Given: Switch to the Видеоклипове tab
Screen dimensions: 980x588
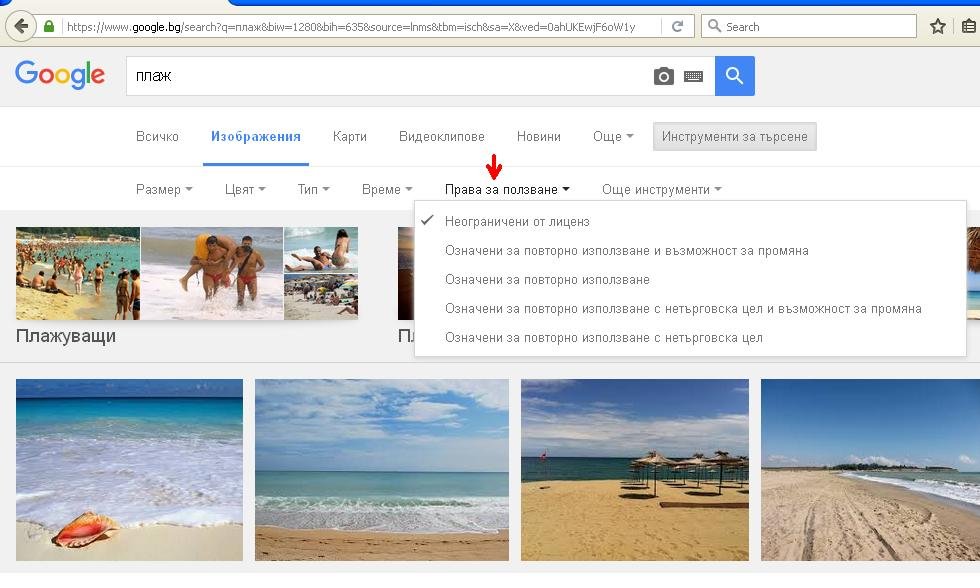Looking at the screenshot, I should 441,136.
